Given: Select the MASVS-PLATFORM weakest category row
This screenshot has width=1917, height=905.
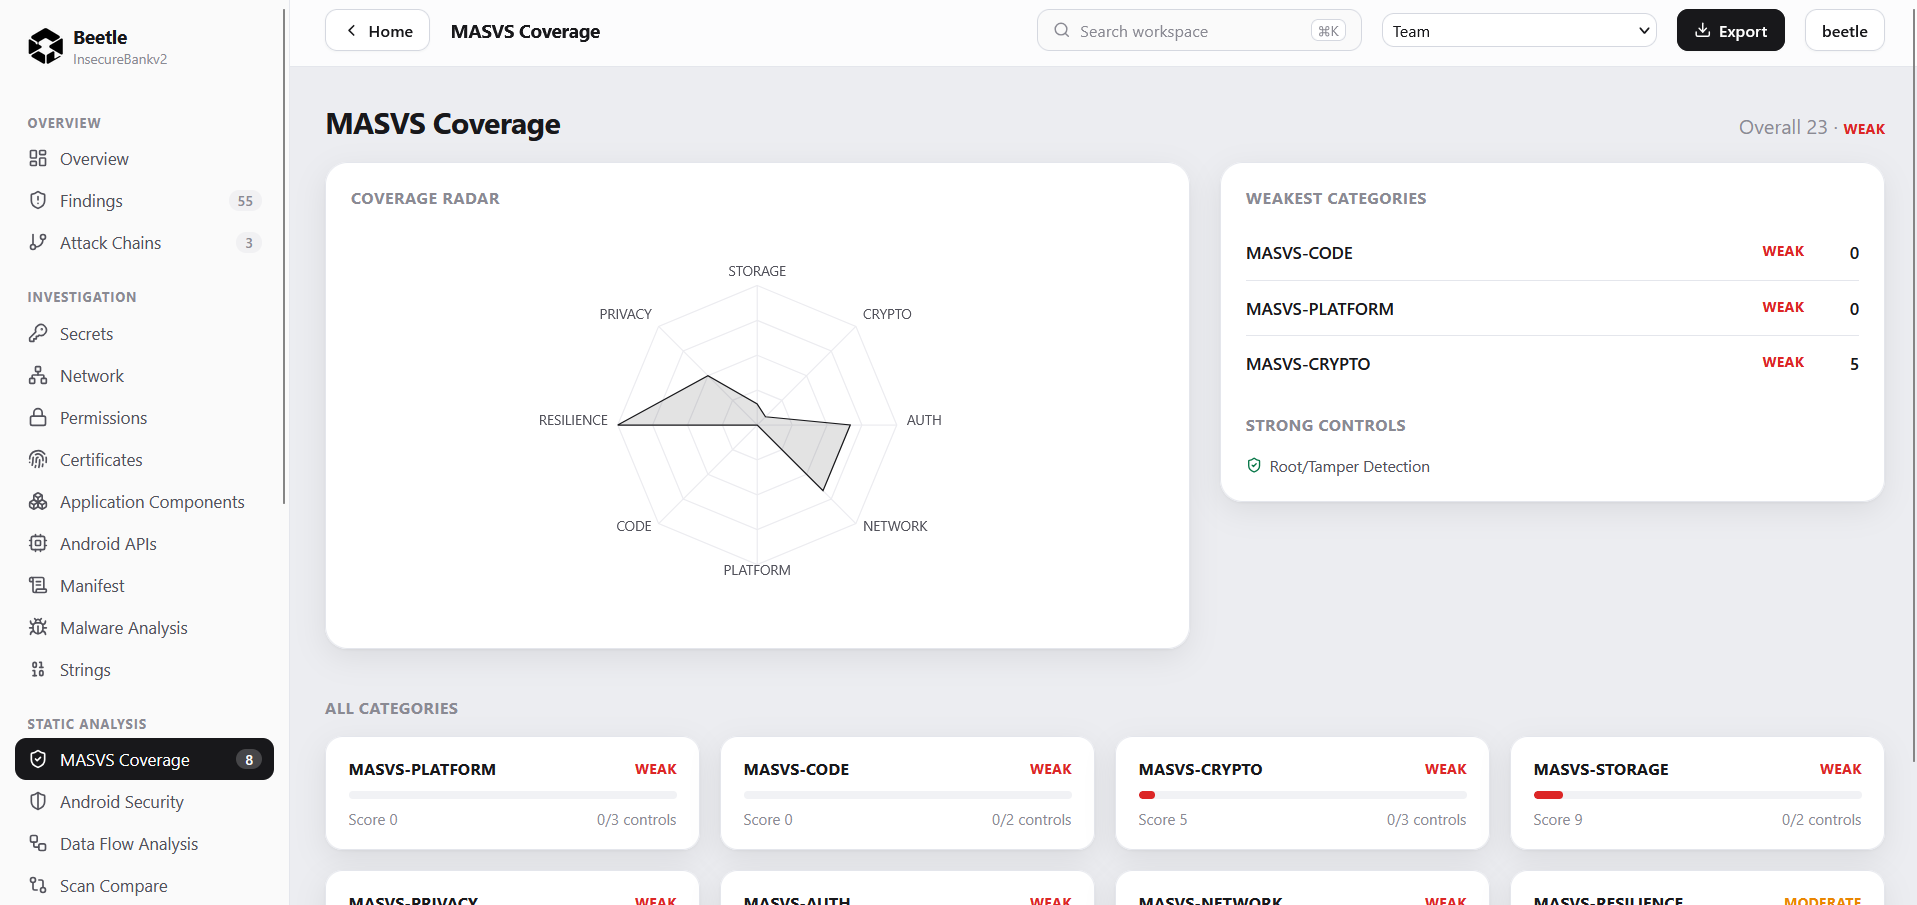Looking at the screenshot, I should [1552, 308].
